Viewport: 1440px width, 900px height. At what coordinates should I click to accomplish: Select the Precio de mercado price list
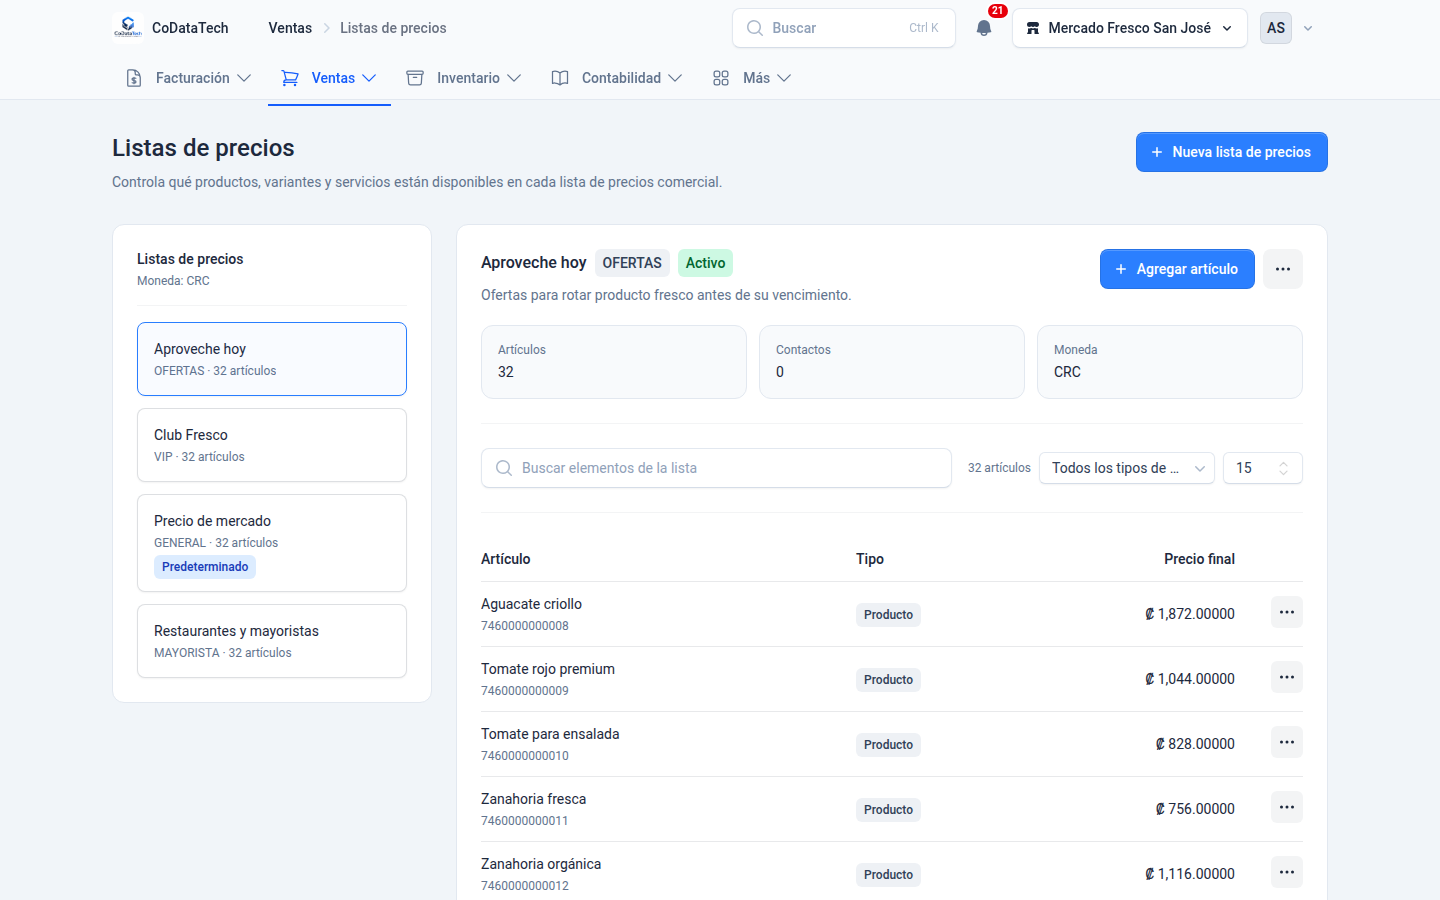point(272,543)
